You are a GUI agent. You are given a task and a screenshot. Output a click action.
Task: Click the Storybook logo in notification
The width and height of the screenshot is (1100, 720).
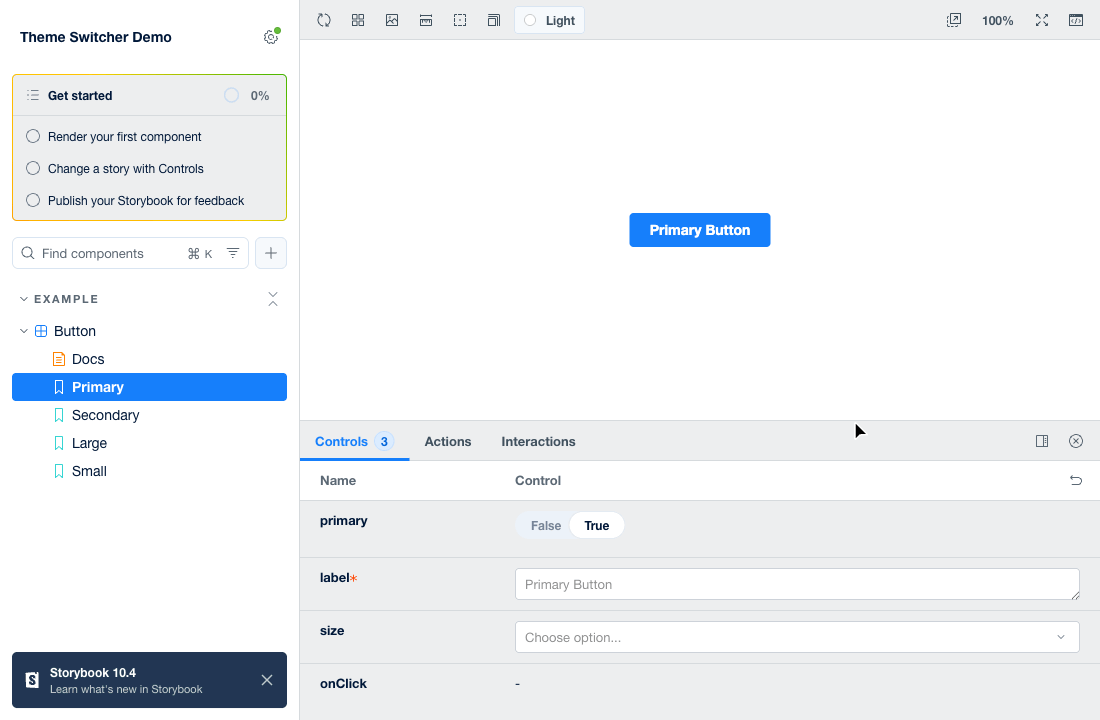coord(32,680)
